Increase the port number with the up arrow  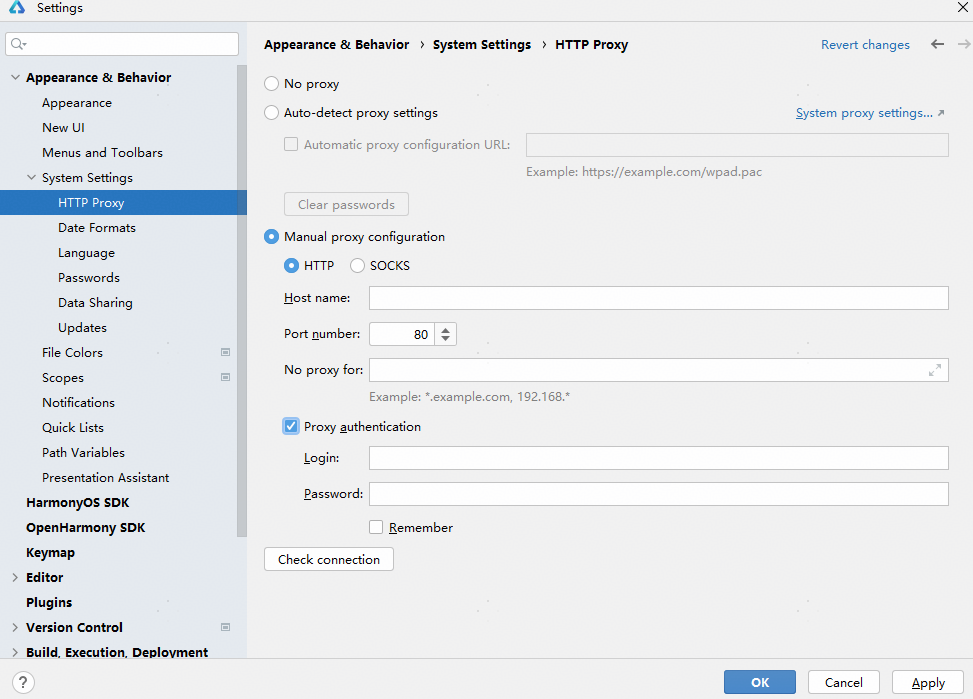pos(445,329)
